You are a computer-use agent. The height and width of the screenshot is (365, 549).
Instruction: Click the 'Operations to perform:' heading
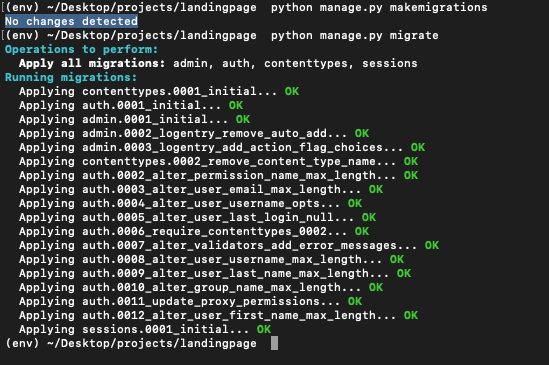coord(82,49)
